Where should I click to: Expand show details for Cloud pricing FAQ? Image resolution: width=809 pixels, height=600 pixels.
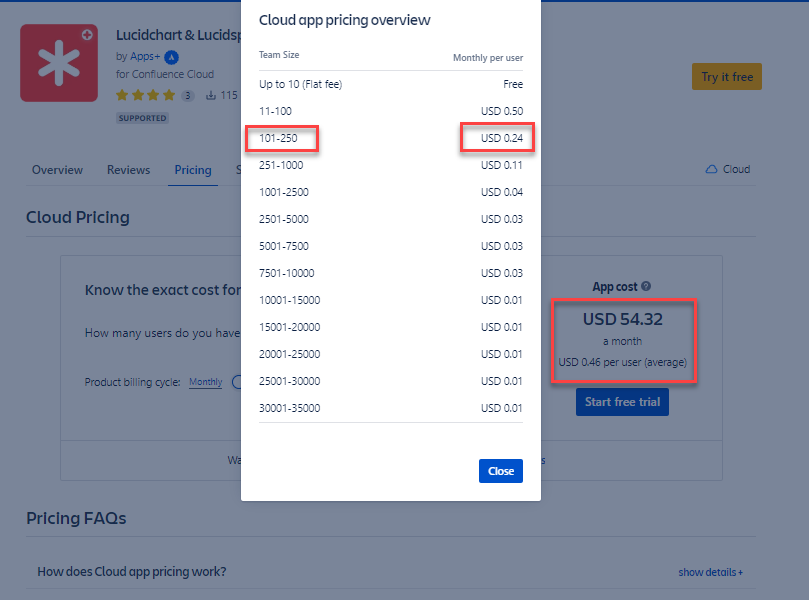710,572
